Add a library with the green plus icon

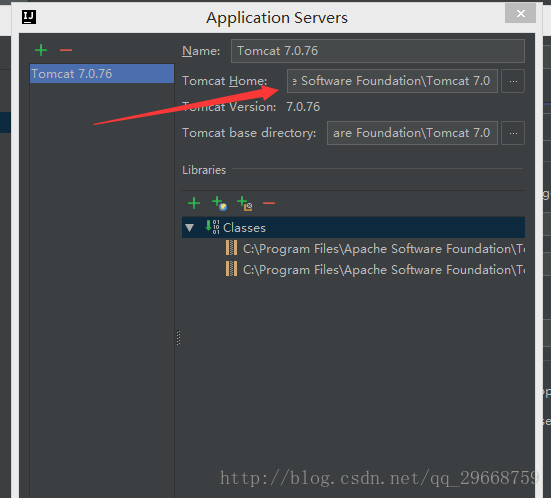194,203
